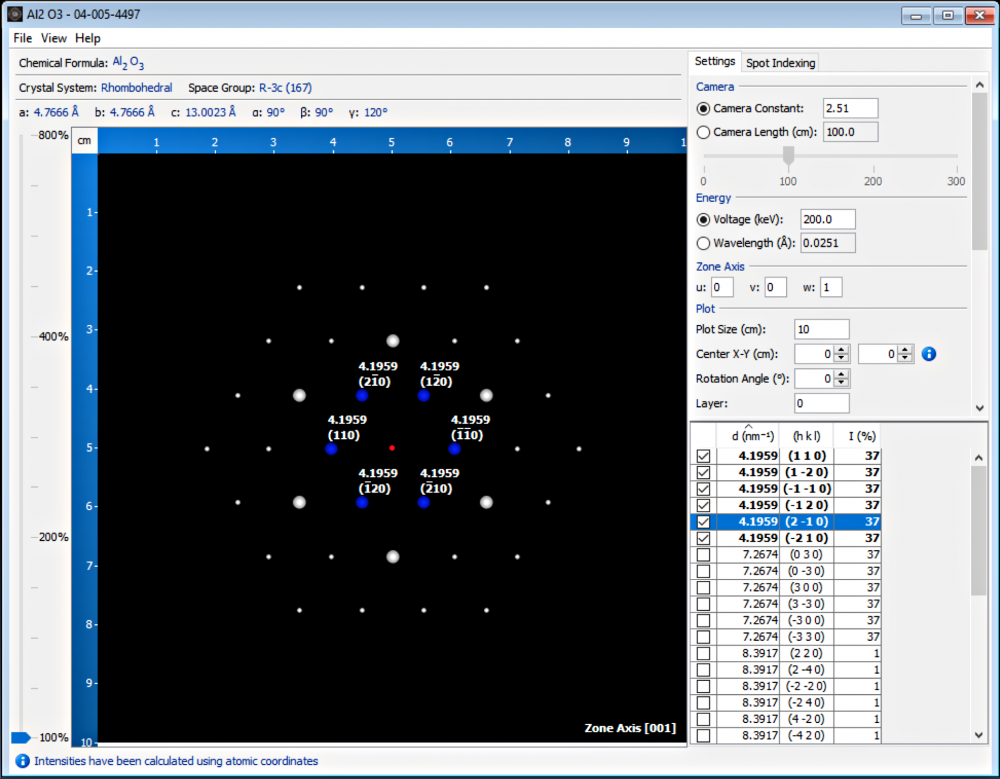Viewport: 1000px width, 779px height.
Task: Click the a: 4.7666 Å lattice value
Action: pyautogui.click(x=48, y=112)
